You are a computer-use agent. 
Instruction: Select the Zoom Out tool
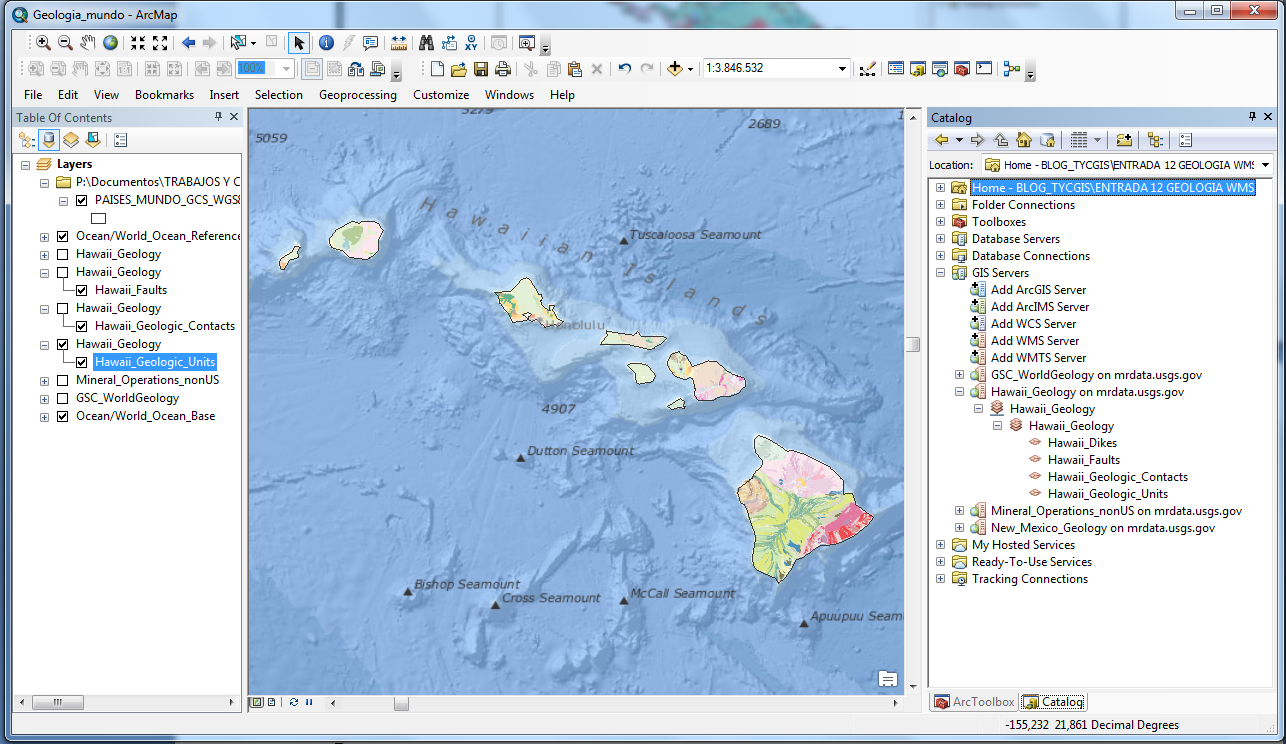[65, 43]
